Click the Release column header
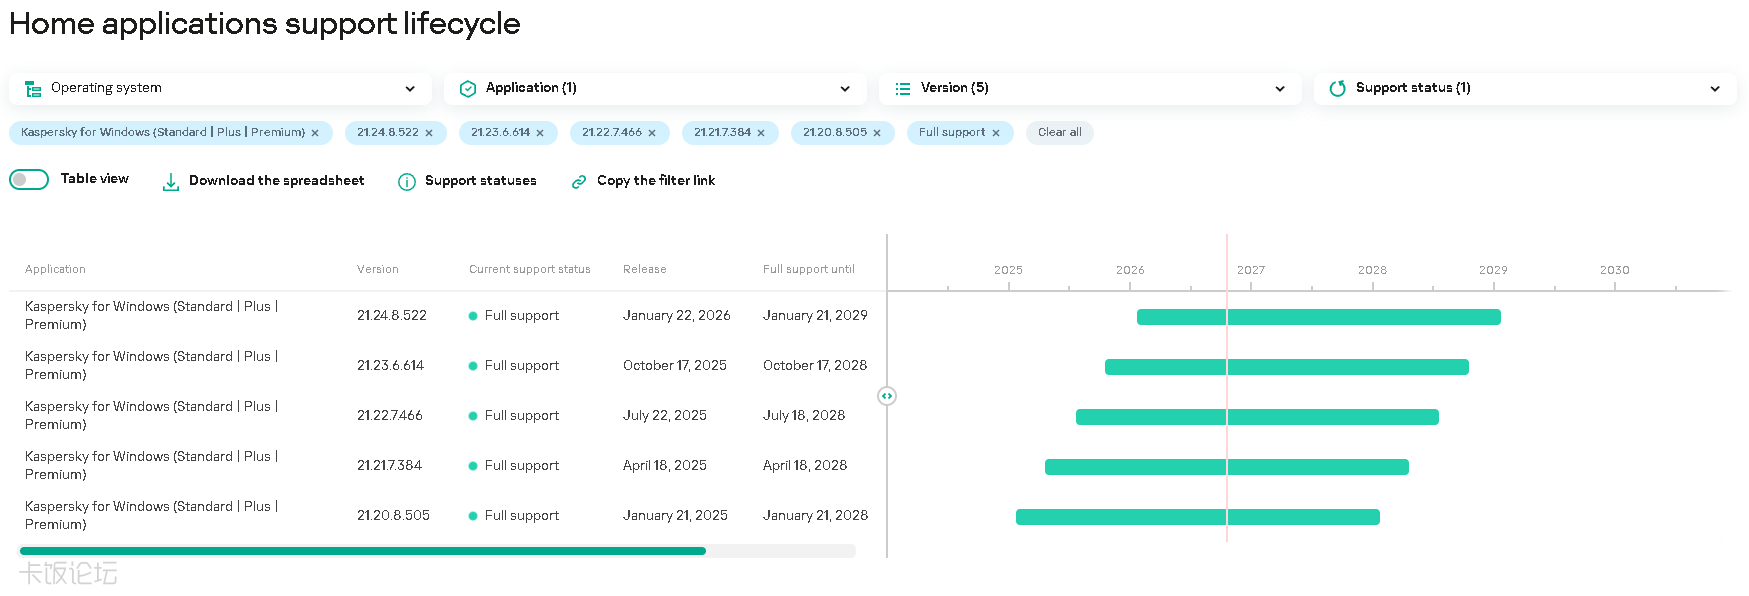 tap(645, 269)
